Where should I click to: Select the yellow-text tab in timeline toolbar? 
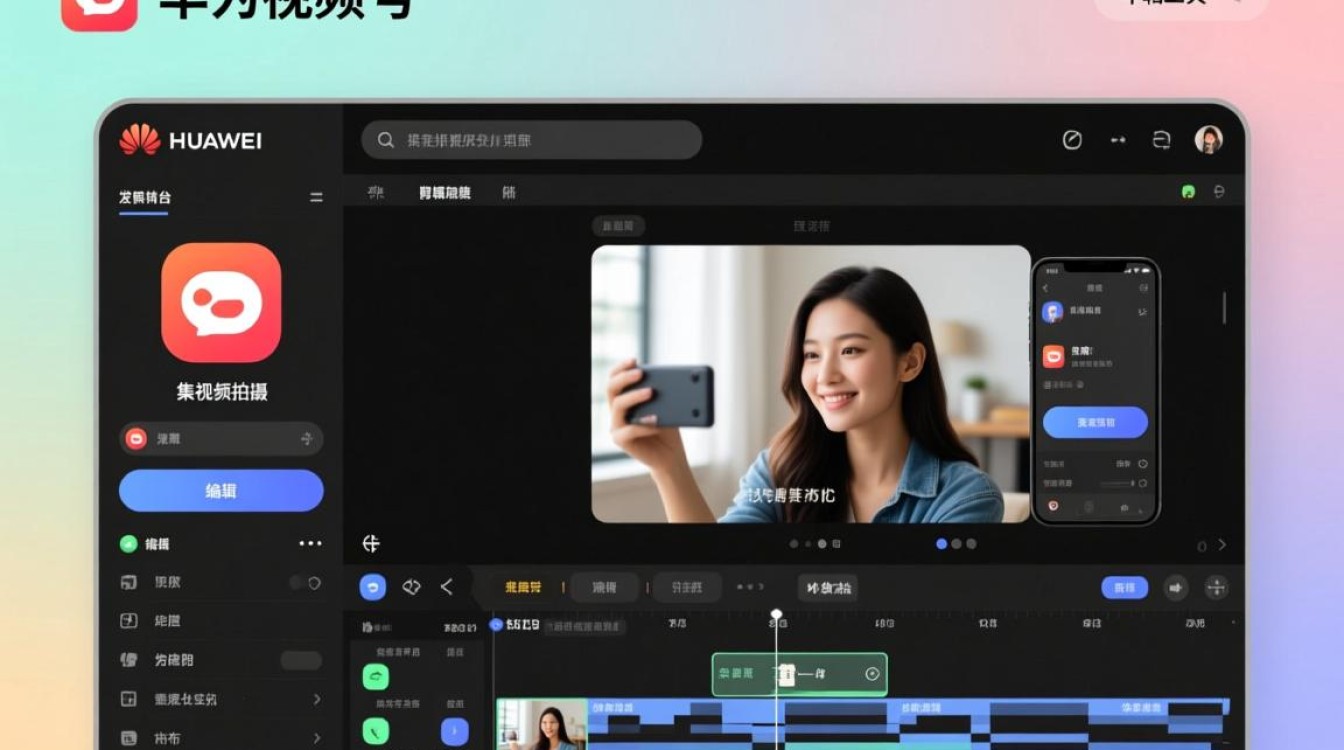coord(523,587)
